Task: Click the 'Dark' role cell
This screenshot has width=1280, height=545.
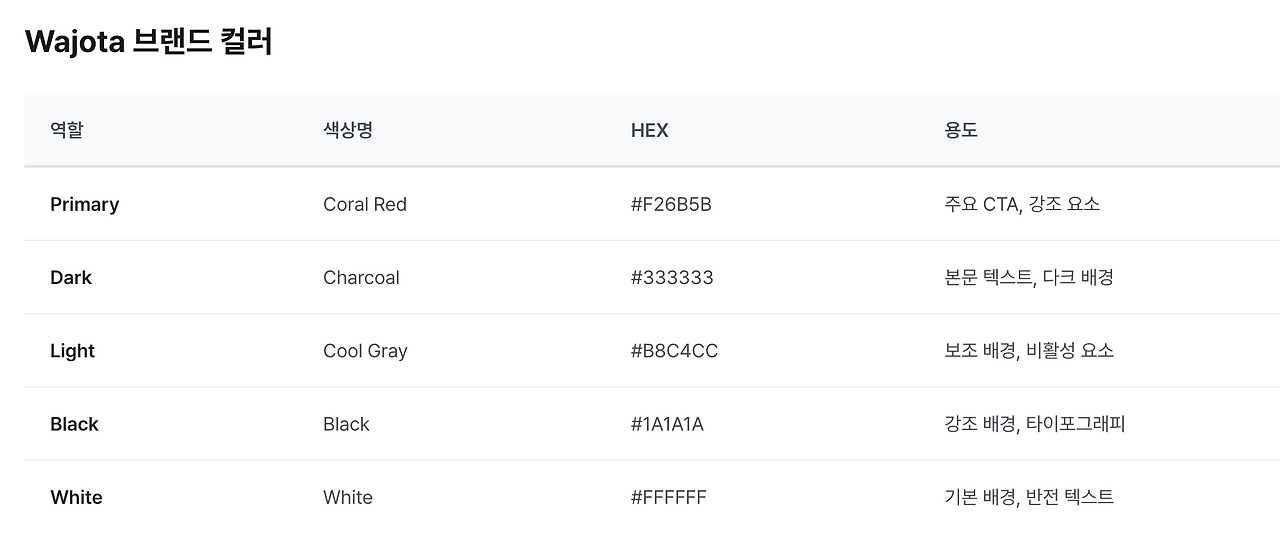Action: coord(71,277)
